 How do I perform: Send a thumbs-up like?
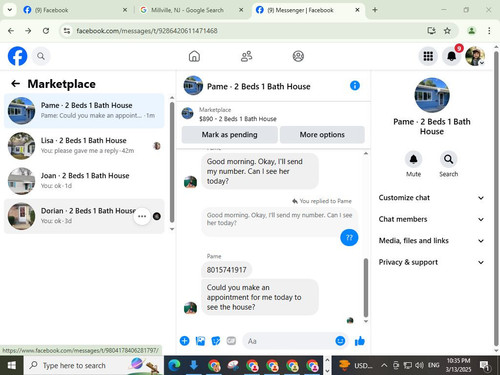point(360,341)
